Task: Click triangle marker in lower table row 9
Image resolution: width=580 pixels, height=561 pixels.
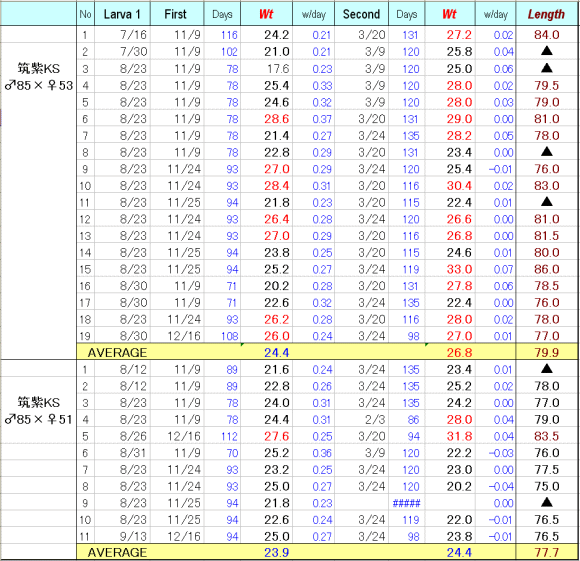Action: 546,503
